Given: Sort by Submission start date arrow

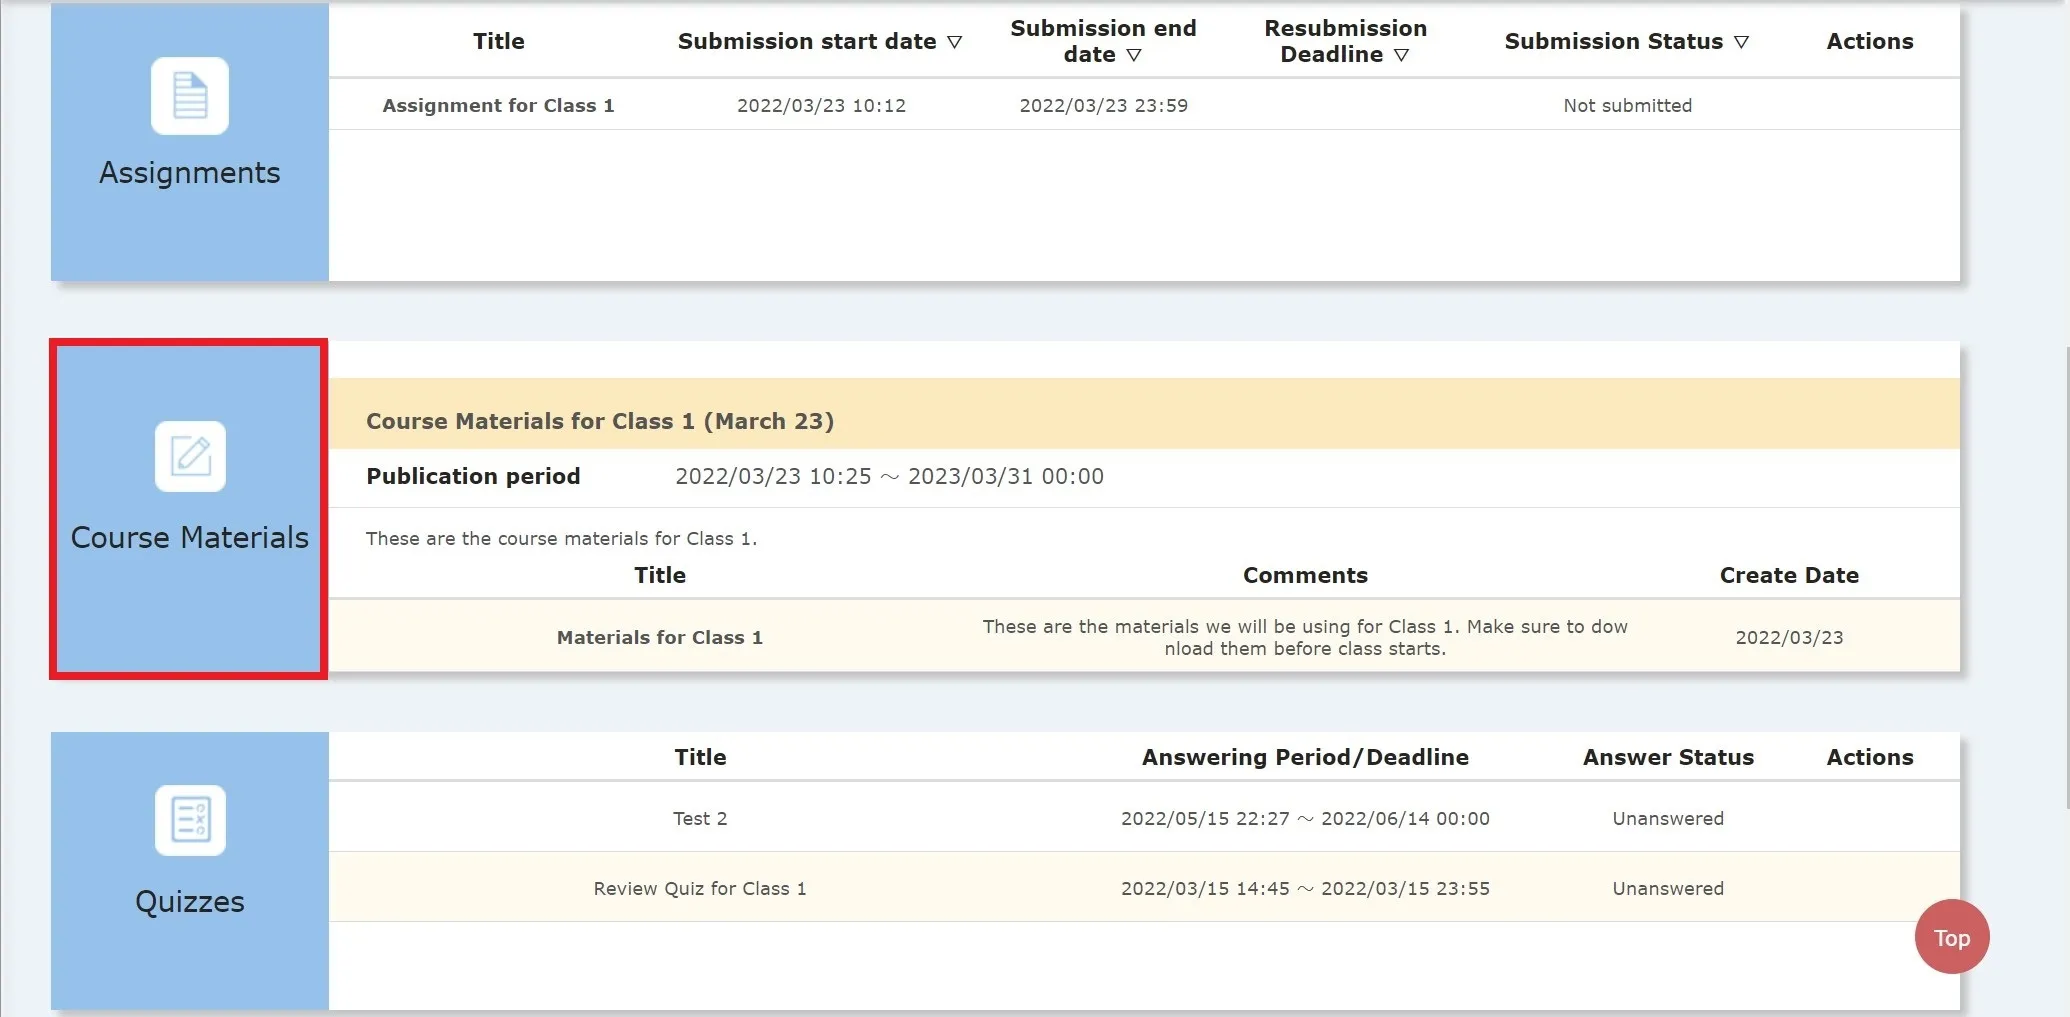Looking at the screenshot, I should pos(954,42).
